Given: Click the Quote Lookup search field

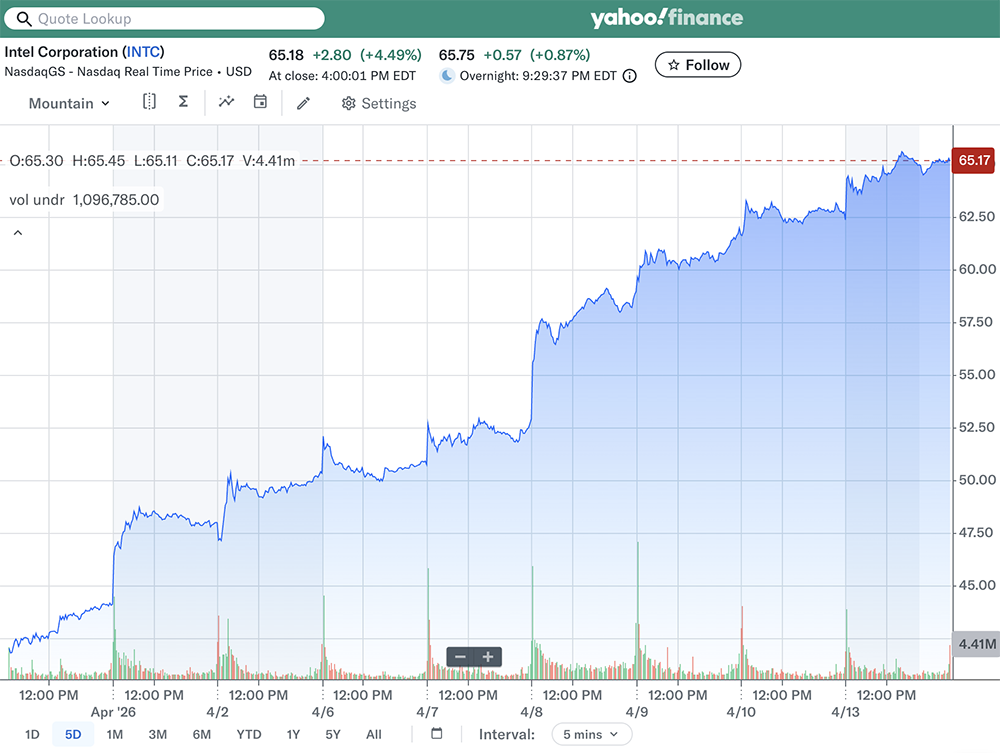Looking at the screenshot, I should click(x=165, y=18).
